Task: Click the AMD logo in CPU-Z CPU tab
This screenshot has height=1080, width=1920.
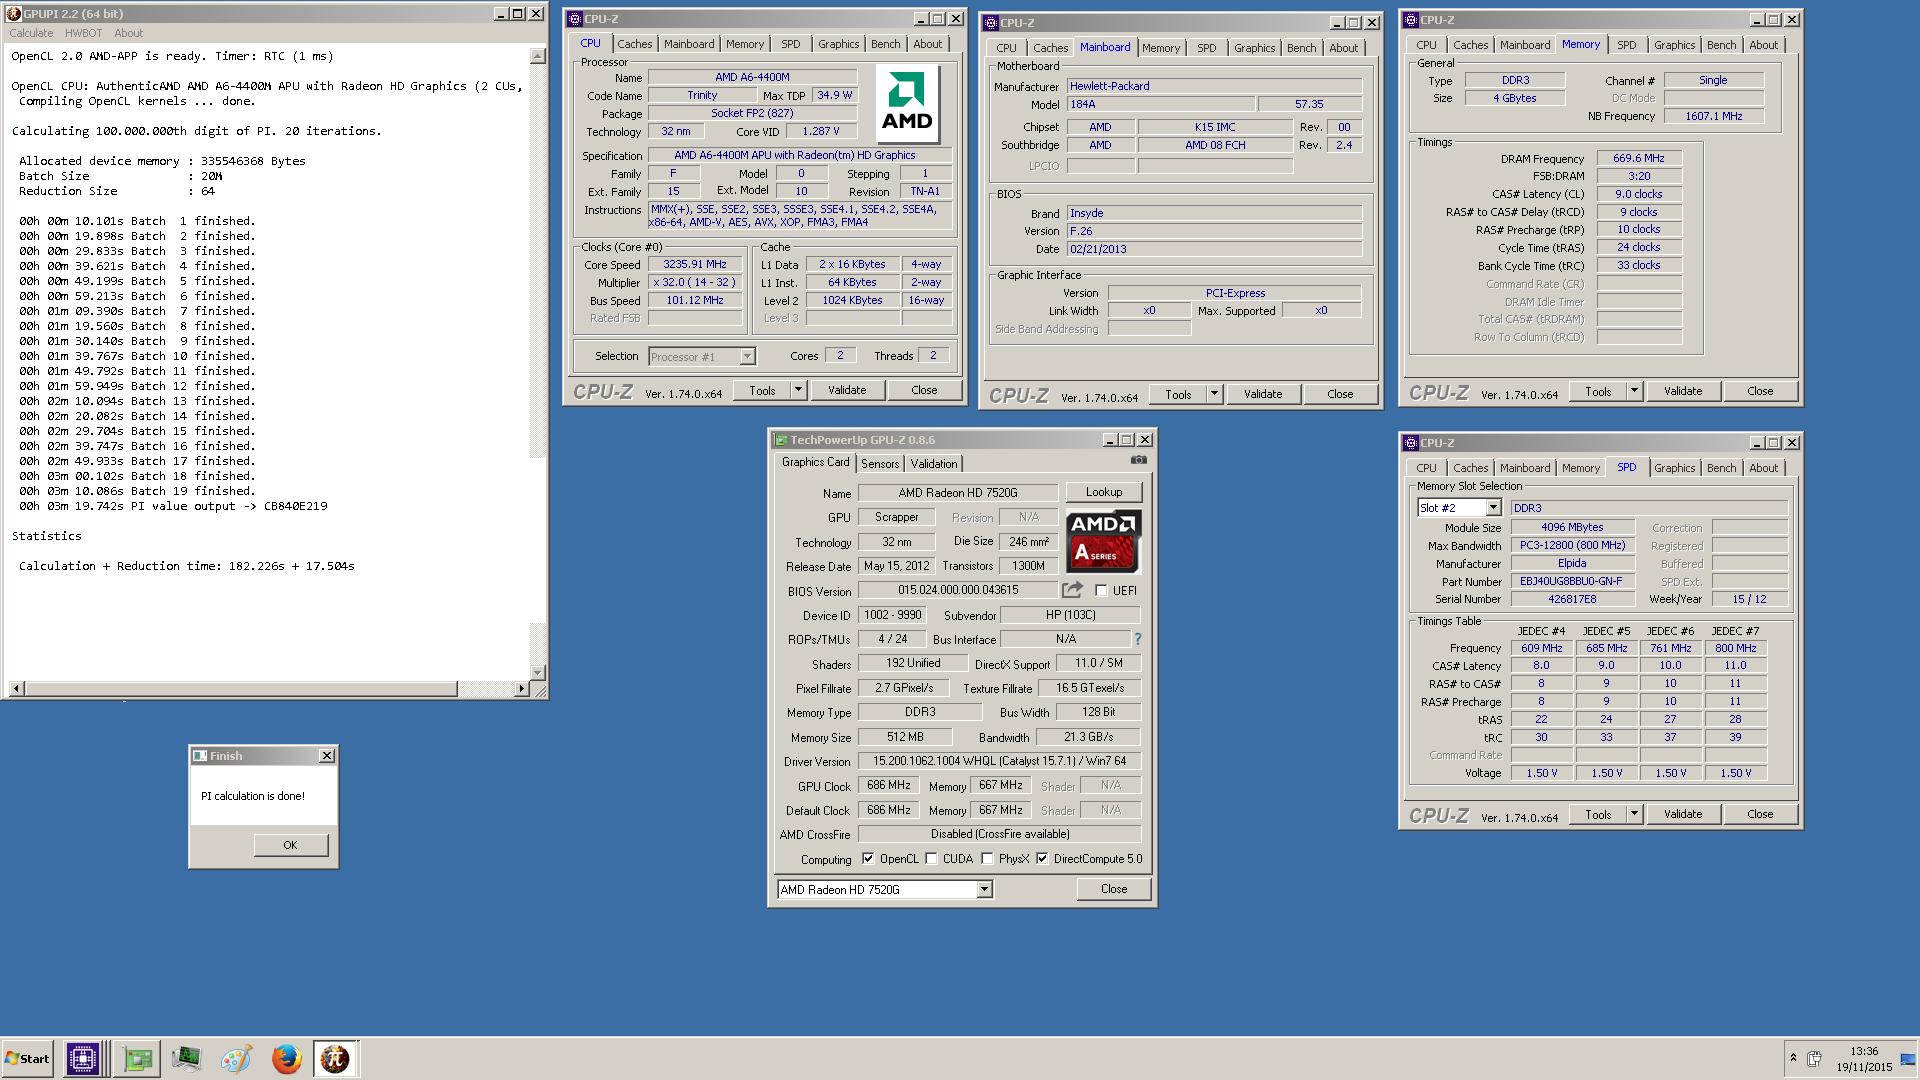Action: pyautogui.click(x=907, y=103)
